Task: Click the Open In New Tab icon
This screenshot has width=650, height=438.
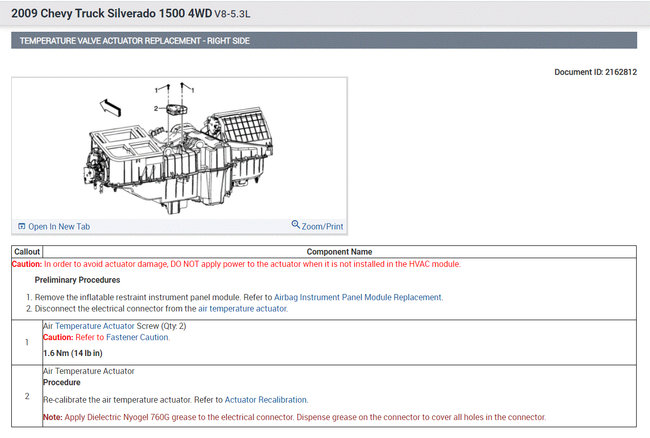Action: click(22, 226)
